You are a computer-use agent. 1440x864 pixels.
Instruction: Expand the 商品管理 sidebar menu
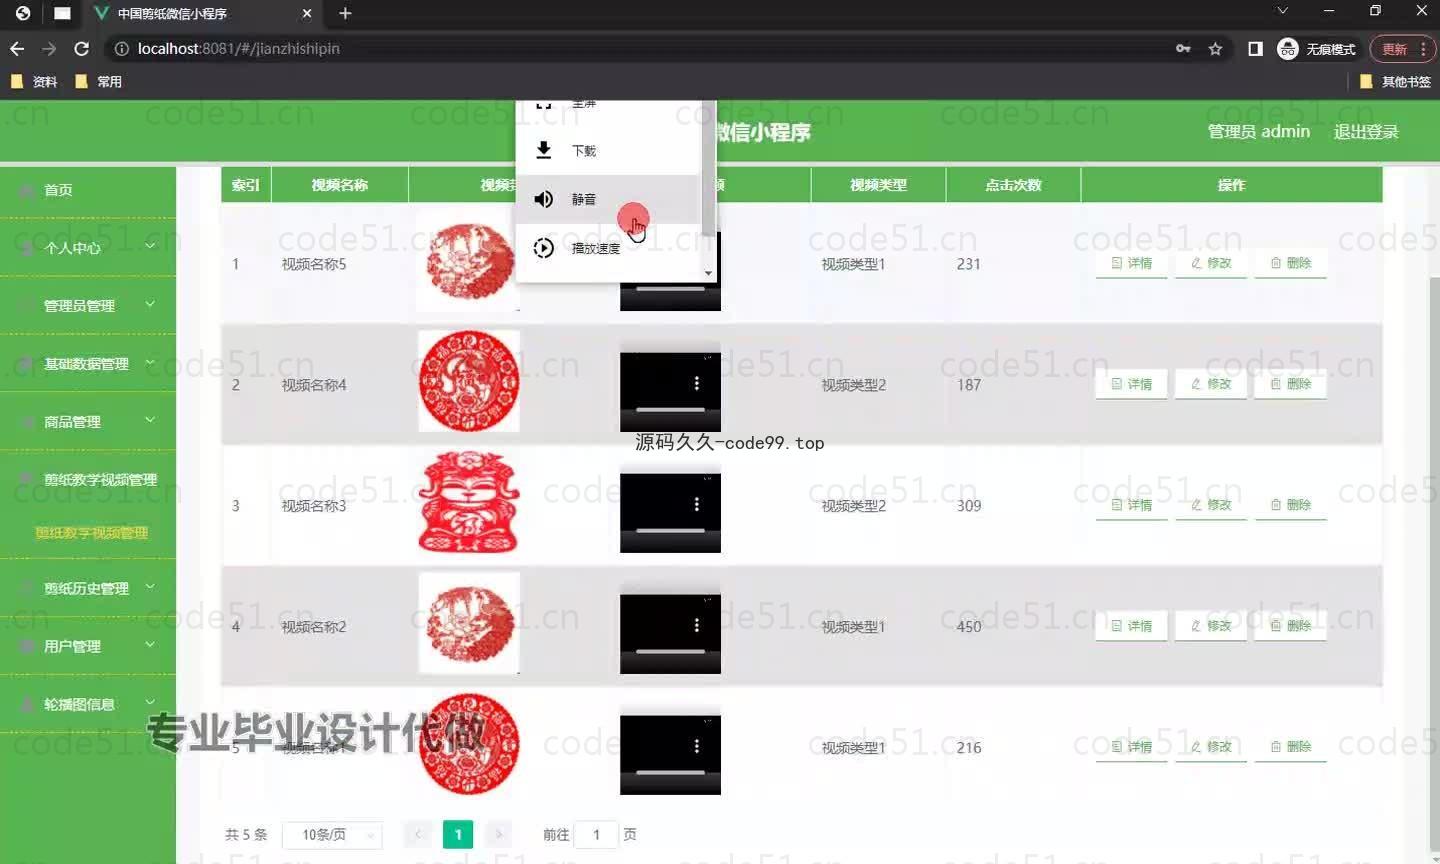88,421
